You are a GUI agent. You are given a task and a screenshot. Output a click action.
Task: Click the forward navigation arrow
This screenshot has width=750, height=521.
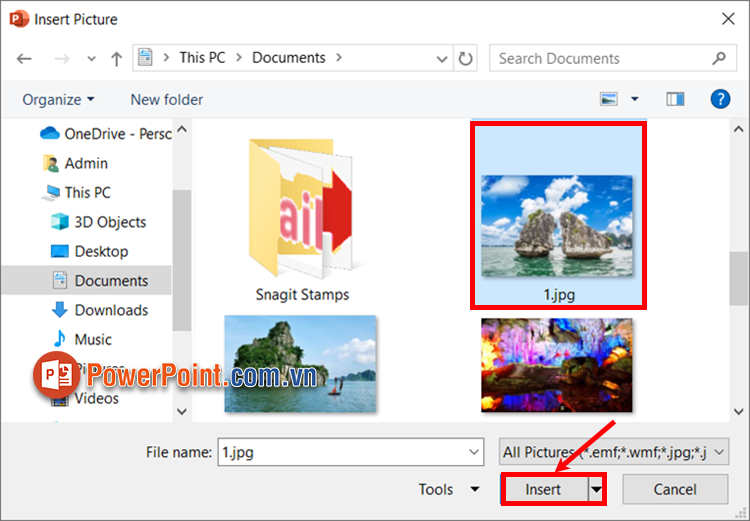click(x=62, y=59)
